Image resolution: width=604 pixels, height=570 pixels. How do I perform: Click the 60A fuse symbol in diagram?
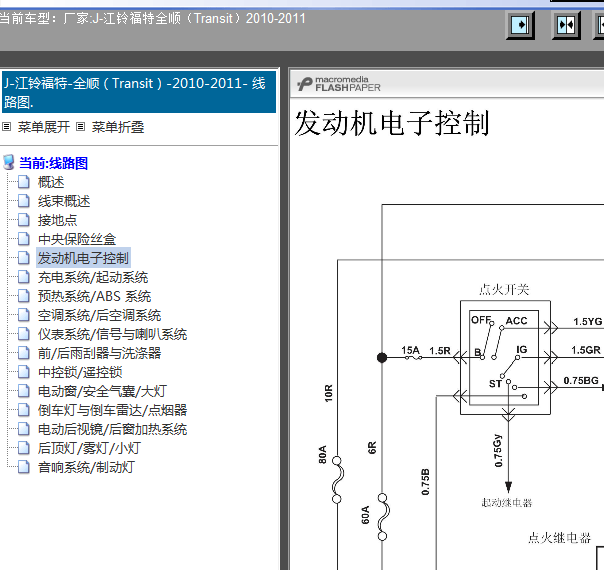pyautogui.click(x=383, y=517)
